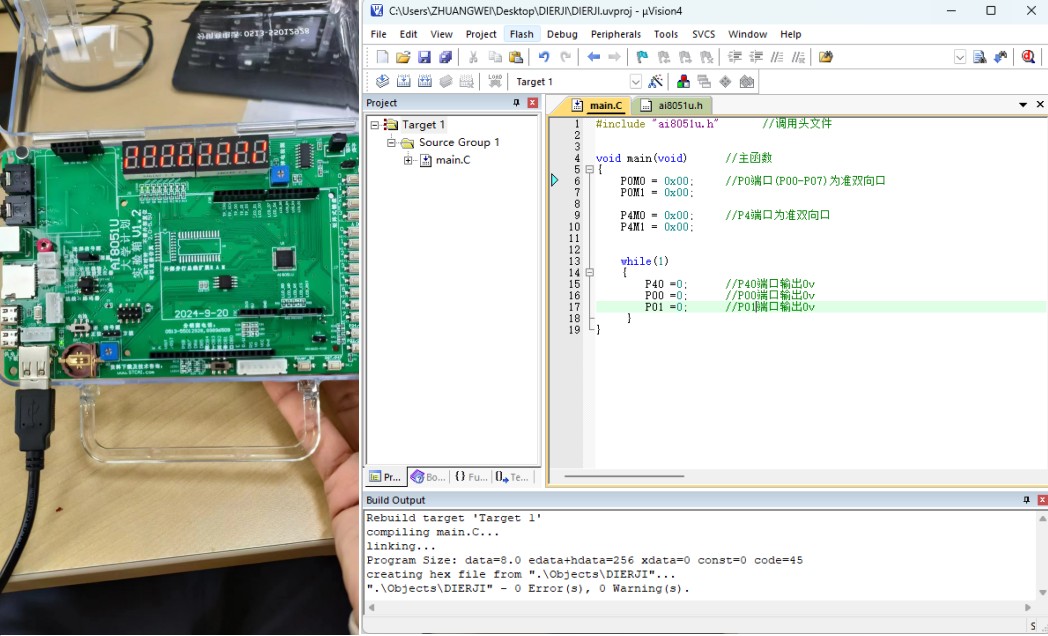Open the Debug menu
Viewport: 1048px width, 636px height.
562,34
